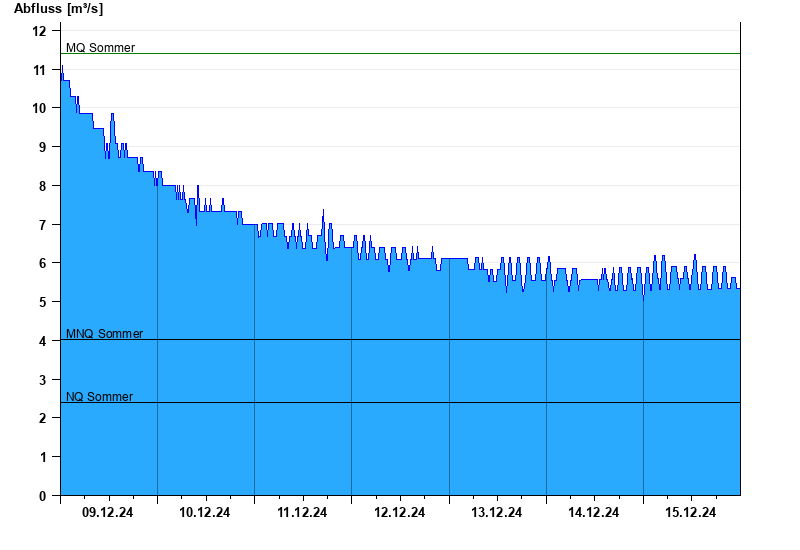
Task: Select the 09.12.24 date label
Action: point(108,512)
